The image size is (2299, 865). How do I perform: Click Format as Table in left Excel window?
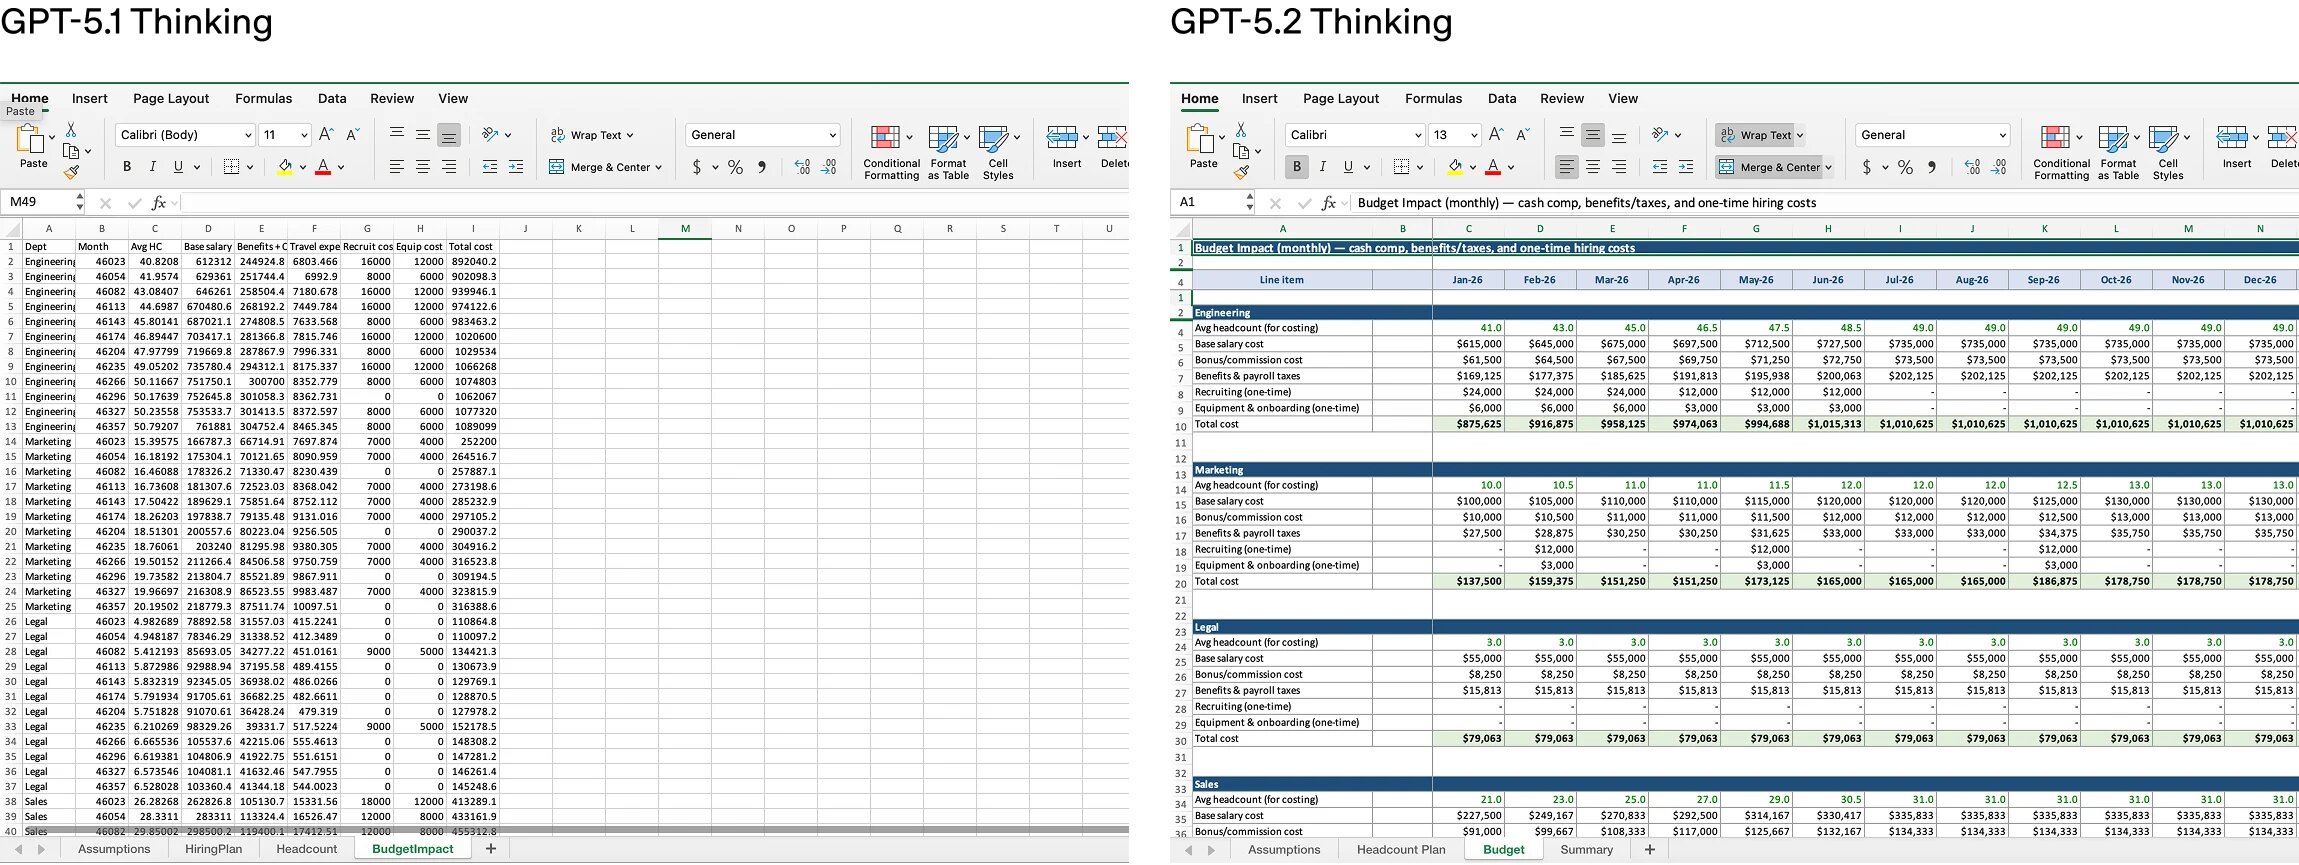coord(947,153)
